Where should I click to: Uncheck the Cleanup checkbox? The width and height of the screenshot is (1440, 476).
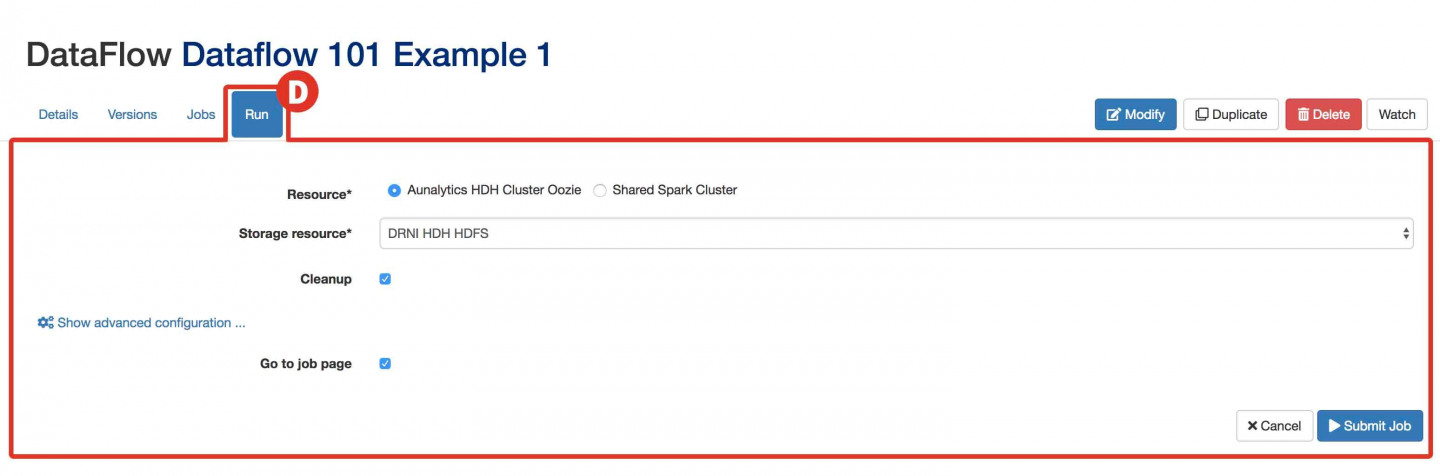pyautogui.click(x=385, y=279)
